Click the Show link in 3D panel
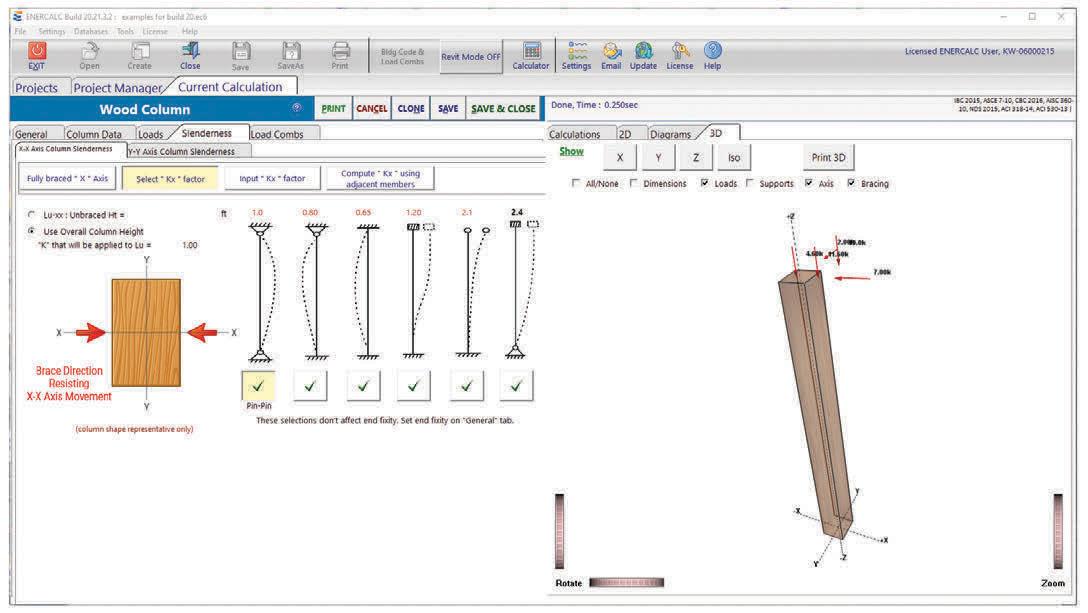Screen dimensions: 1088x613 click(571, 151)
